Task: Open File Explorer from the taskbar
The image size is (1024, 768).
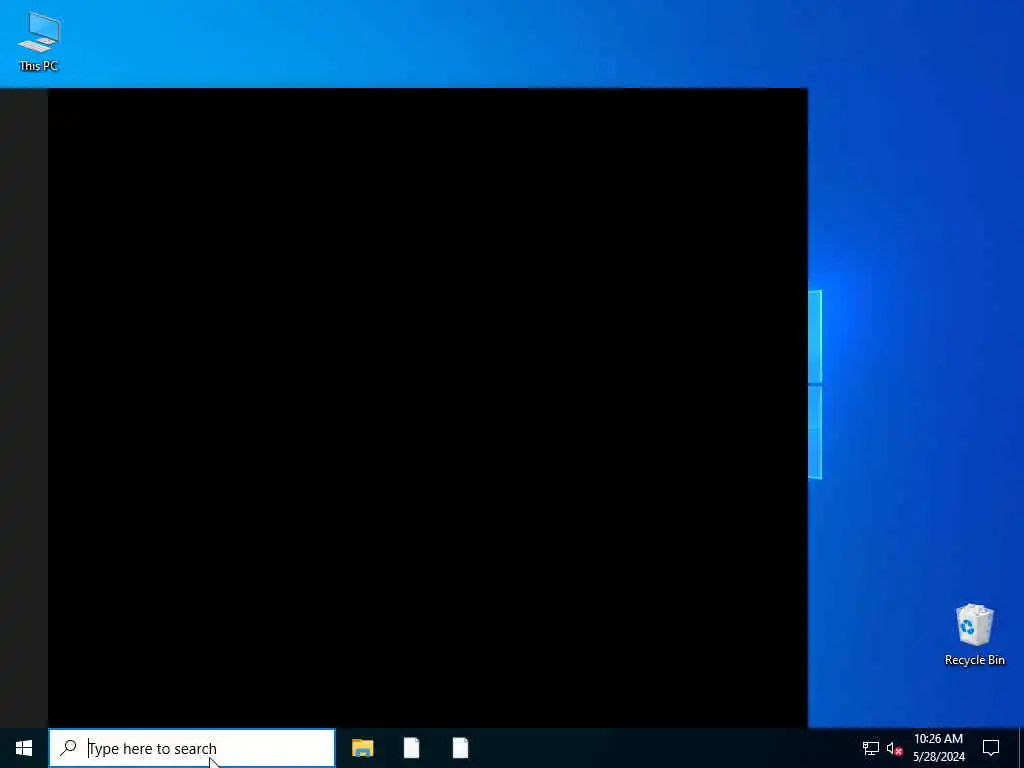Action: (x=362, y=748)
